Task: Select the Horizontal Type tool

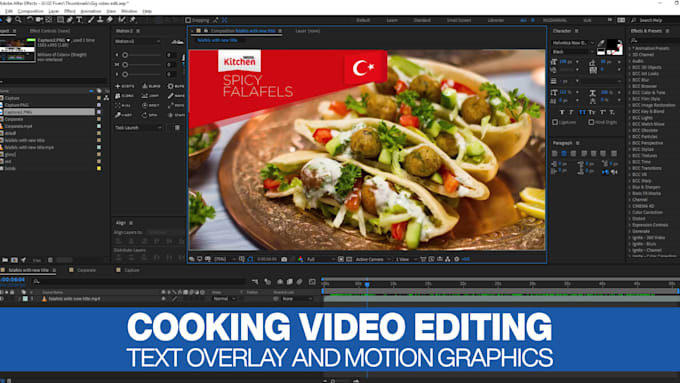Action: point(79,20)
